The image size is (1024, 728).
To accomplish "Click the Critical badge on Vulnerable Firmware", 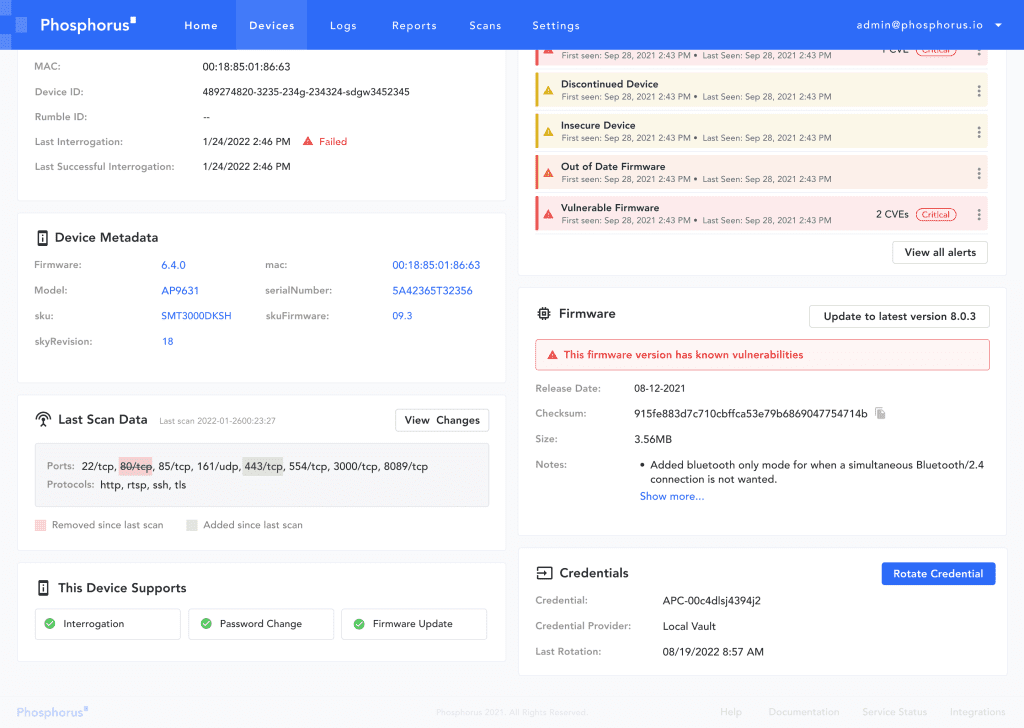I will [x=936, y=214].
